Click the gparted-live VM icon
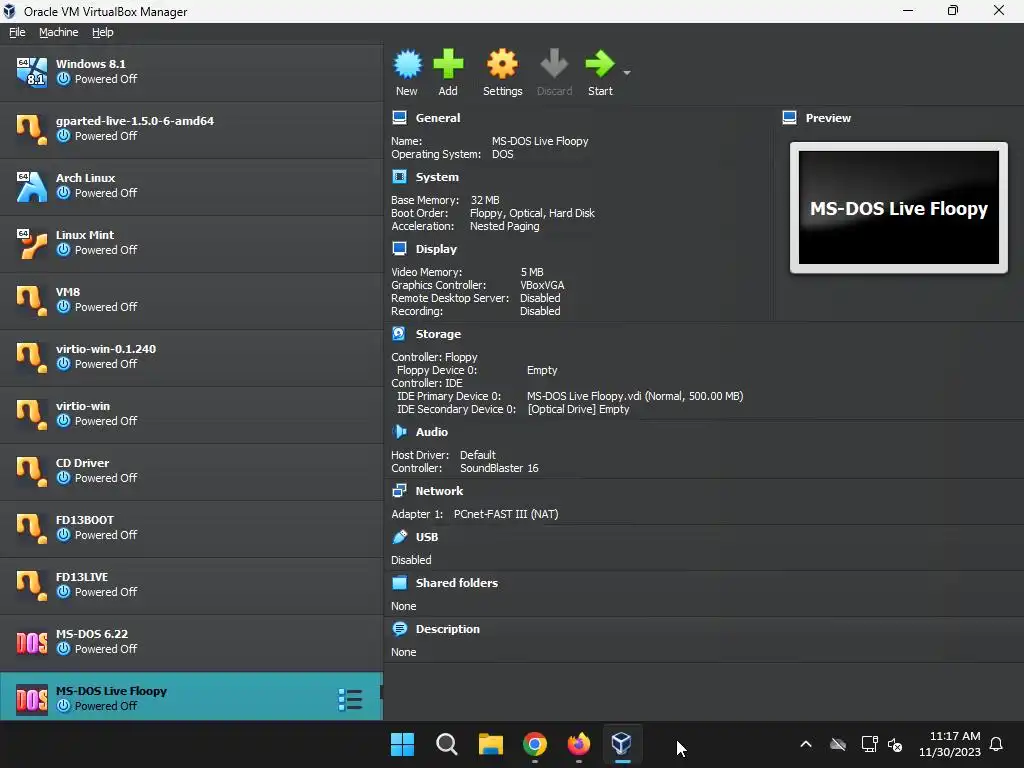Screen dimensions: 1024x768 click(32, 129)
